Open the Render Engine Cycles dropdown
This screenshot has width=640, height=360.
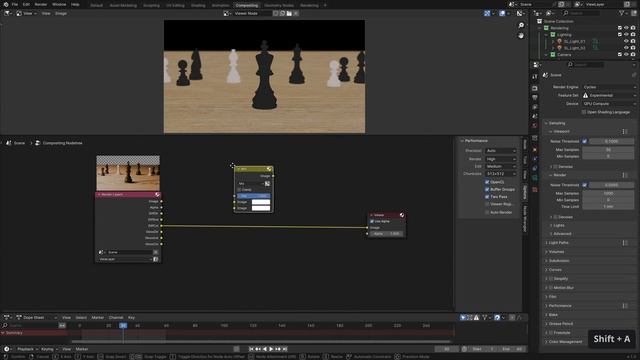pos(609,87)
